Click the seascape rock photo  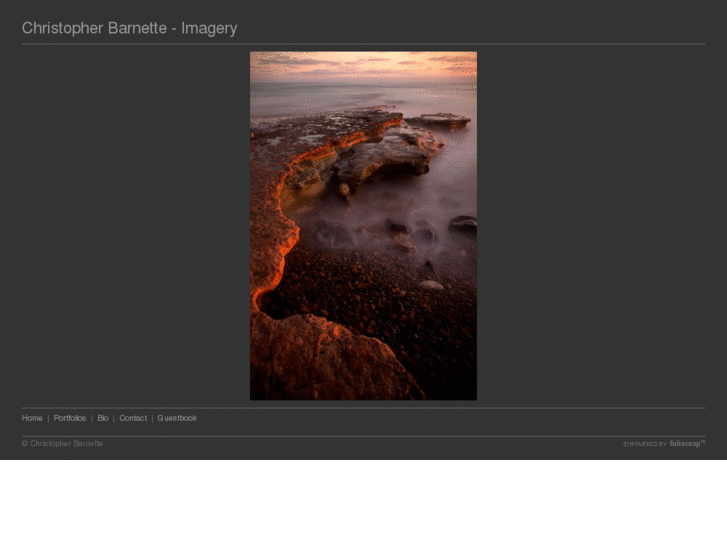(x=363, y=226)
